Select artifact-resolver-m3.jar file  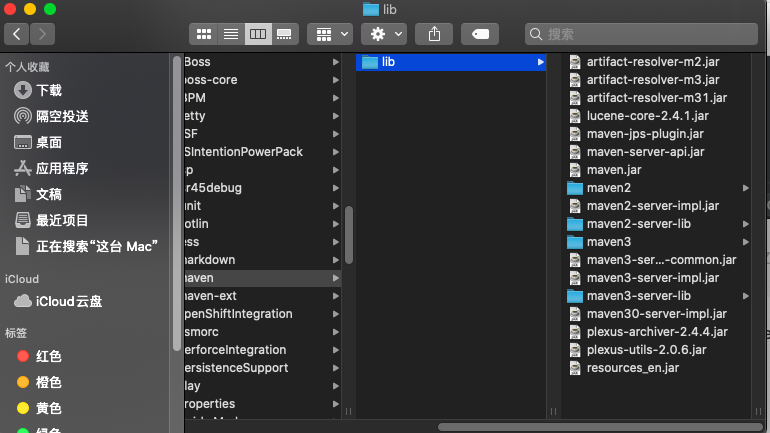click(x=644, y=80)
